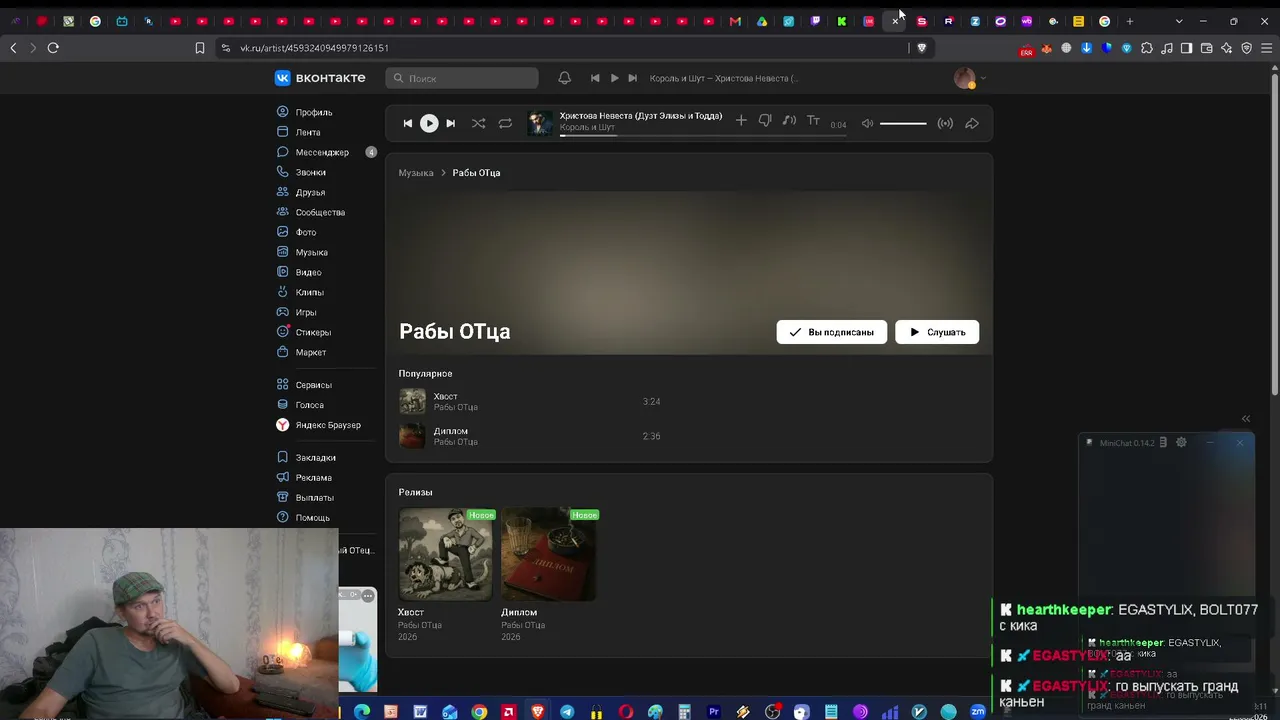Share the current track

tap(972, 123)
